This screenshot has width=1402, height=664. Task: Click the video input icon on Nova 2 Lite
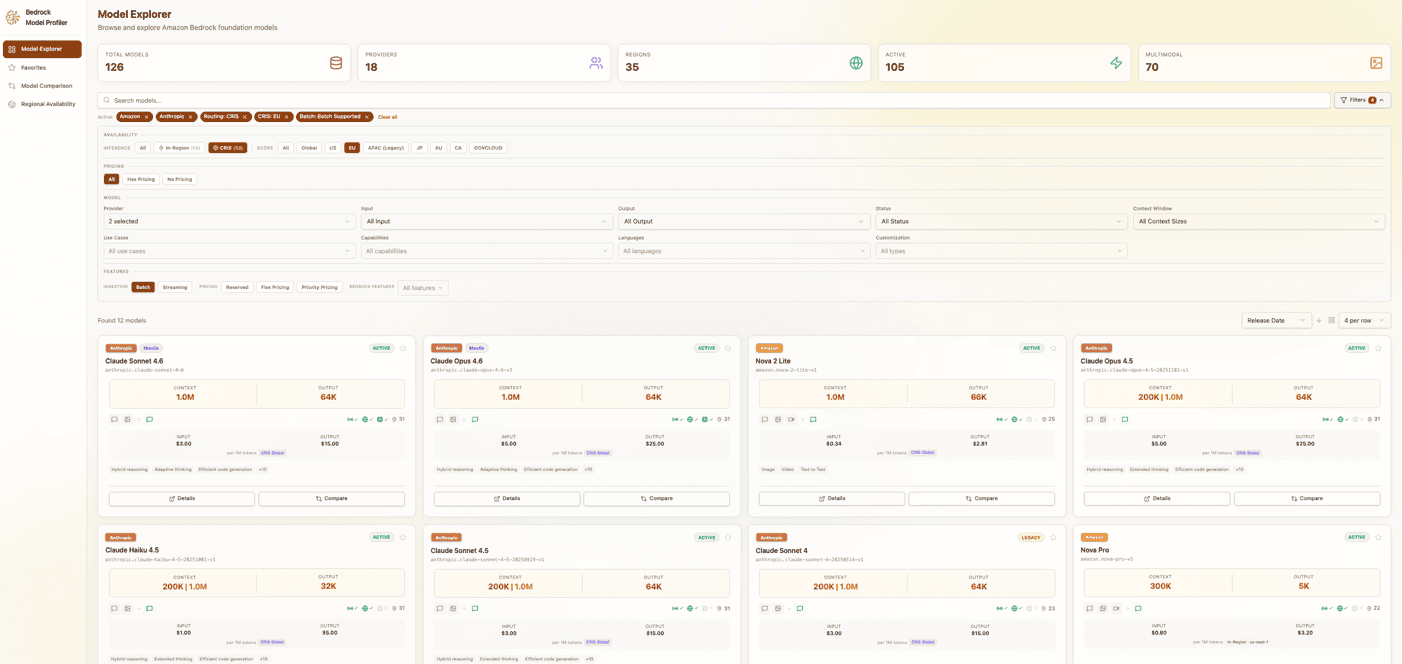[791, 420]
